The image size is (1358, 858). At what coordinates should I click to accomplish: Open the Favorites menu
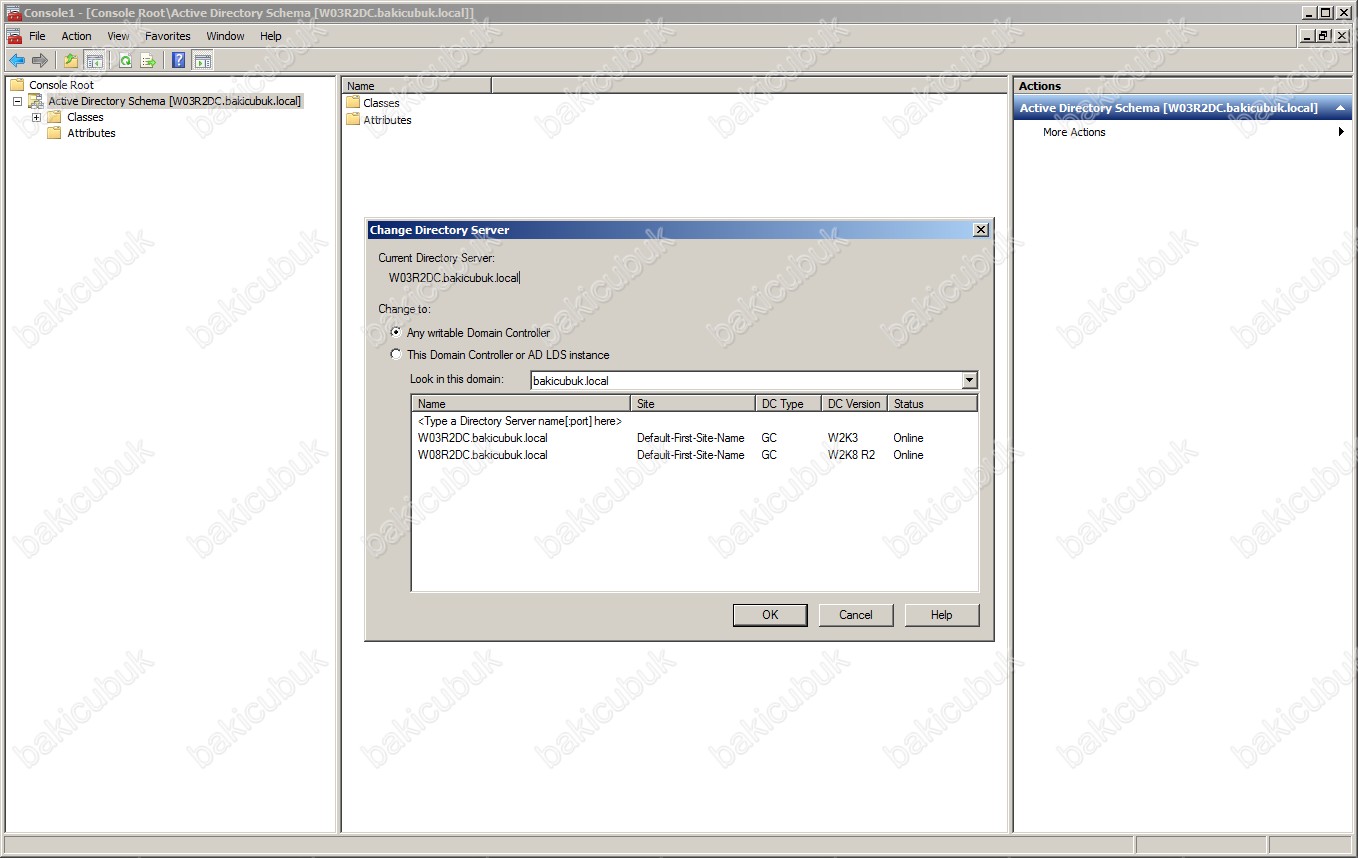[x=167, y=36]
